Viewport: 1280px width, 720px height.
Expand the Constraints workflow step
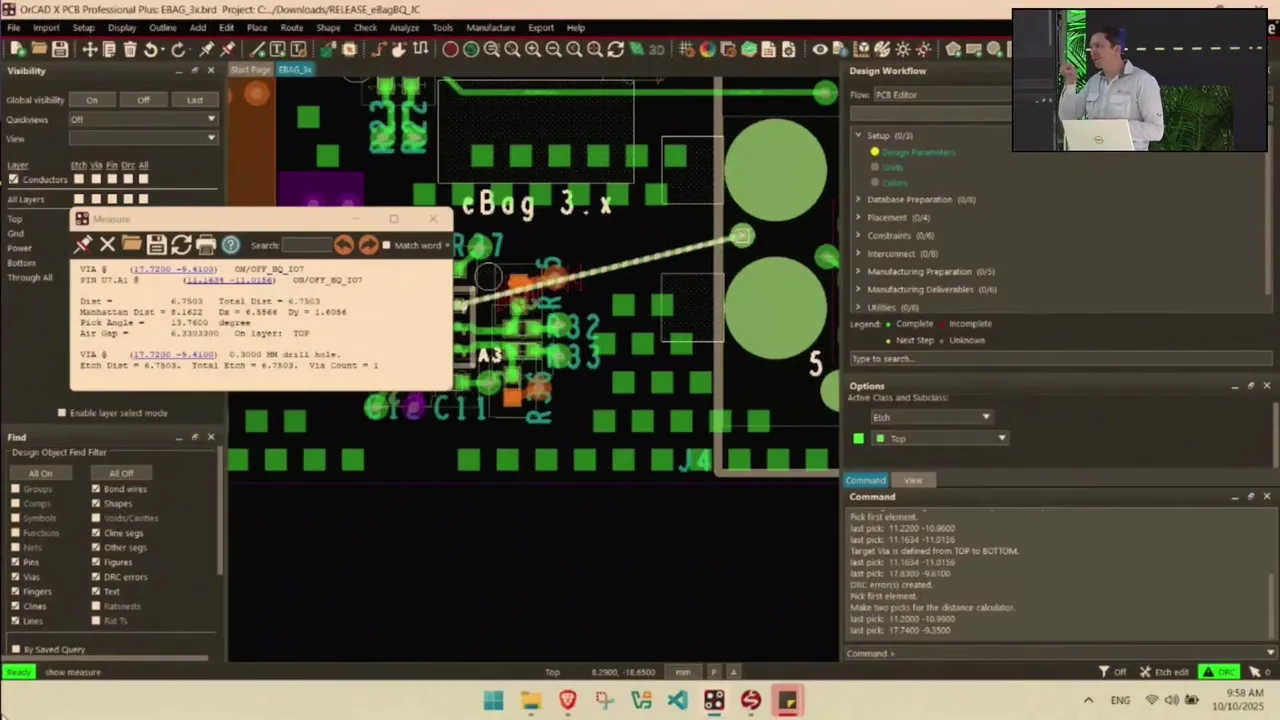click(x=858, y=235)
